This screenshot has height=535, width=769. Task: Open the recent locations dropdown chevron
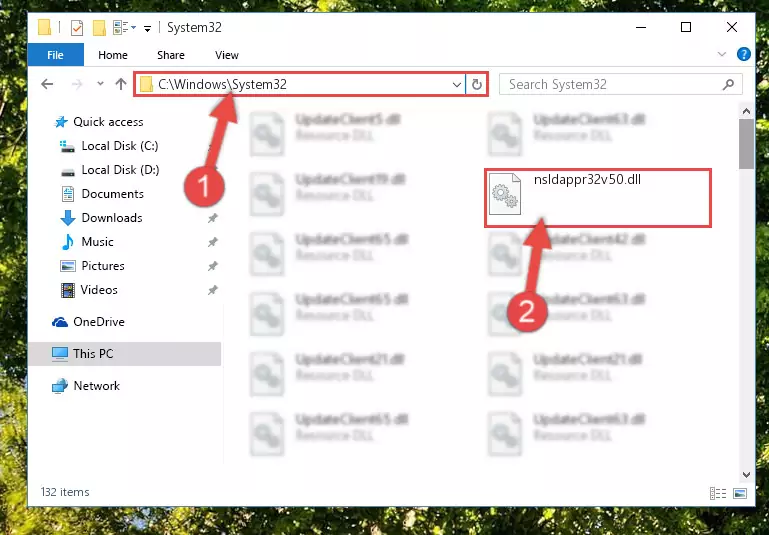click(100, 84)
